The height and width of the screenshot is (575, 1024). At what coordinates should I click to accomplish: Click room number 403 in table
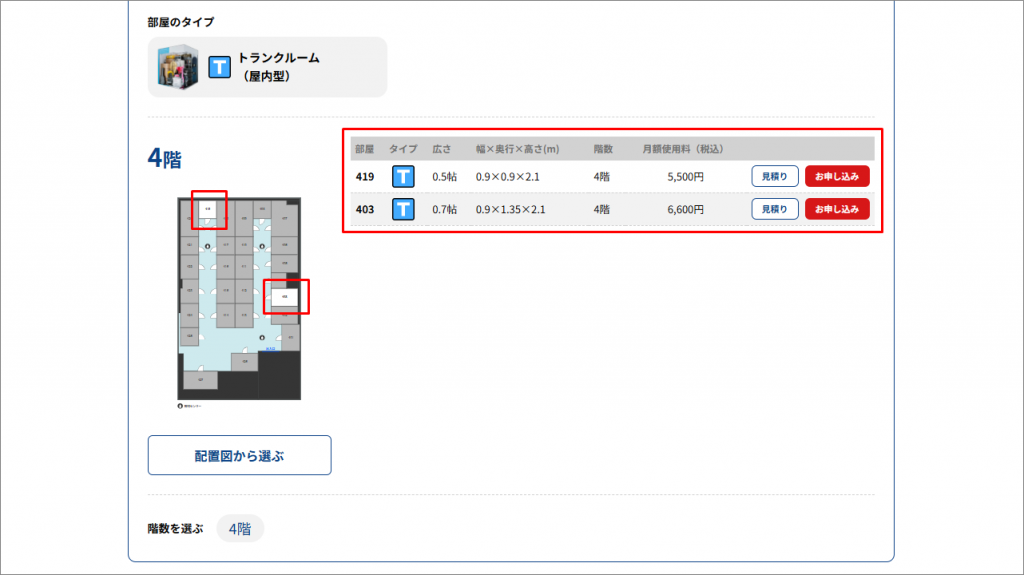click(x=365, y=209)
